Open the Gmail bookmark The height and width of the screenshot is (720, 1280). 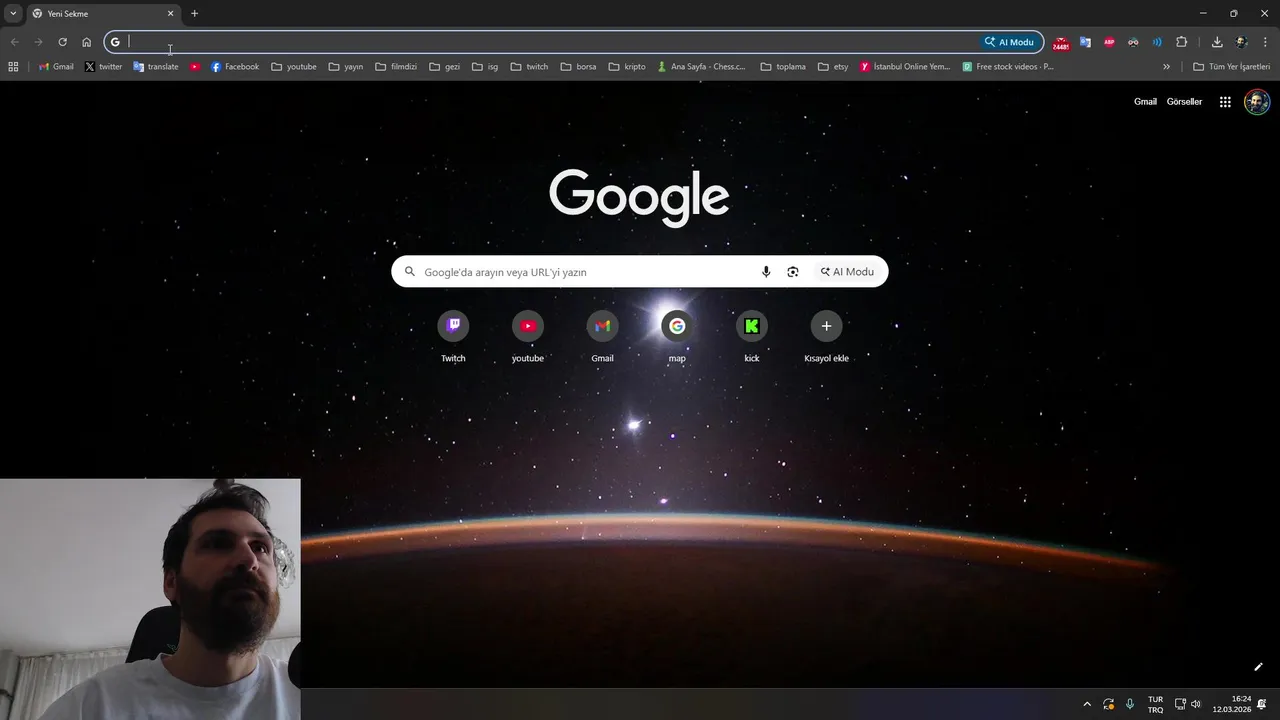pos(56,67)
